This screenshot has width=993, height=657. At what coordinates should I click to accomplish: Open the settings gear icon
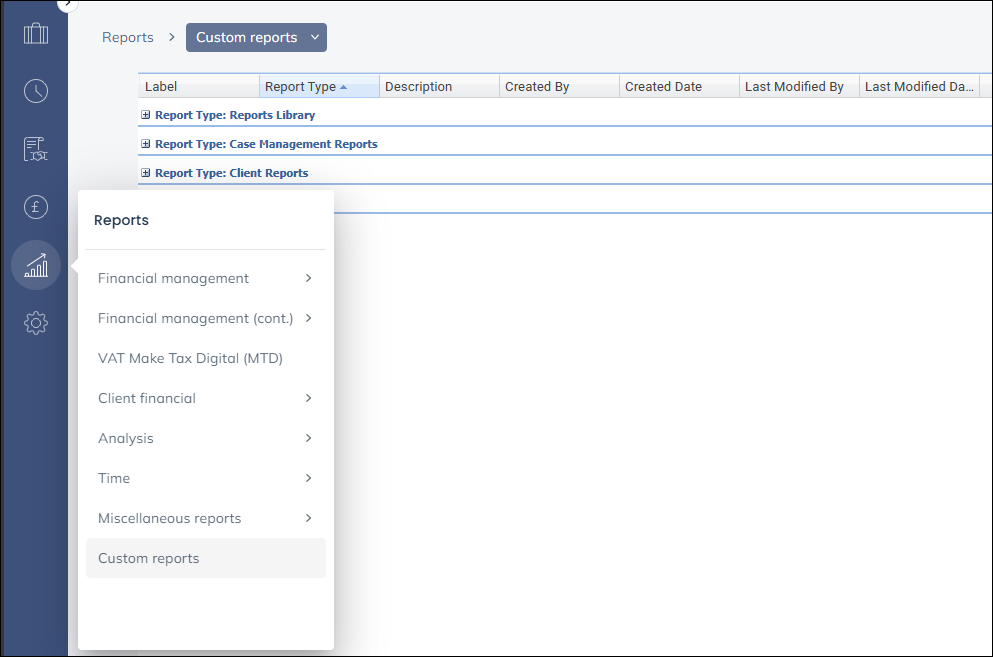click(36, 323)
